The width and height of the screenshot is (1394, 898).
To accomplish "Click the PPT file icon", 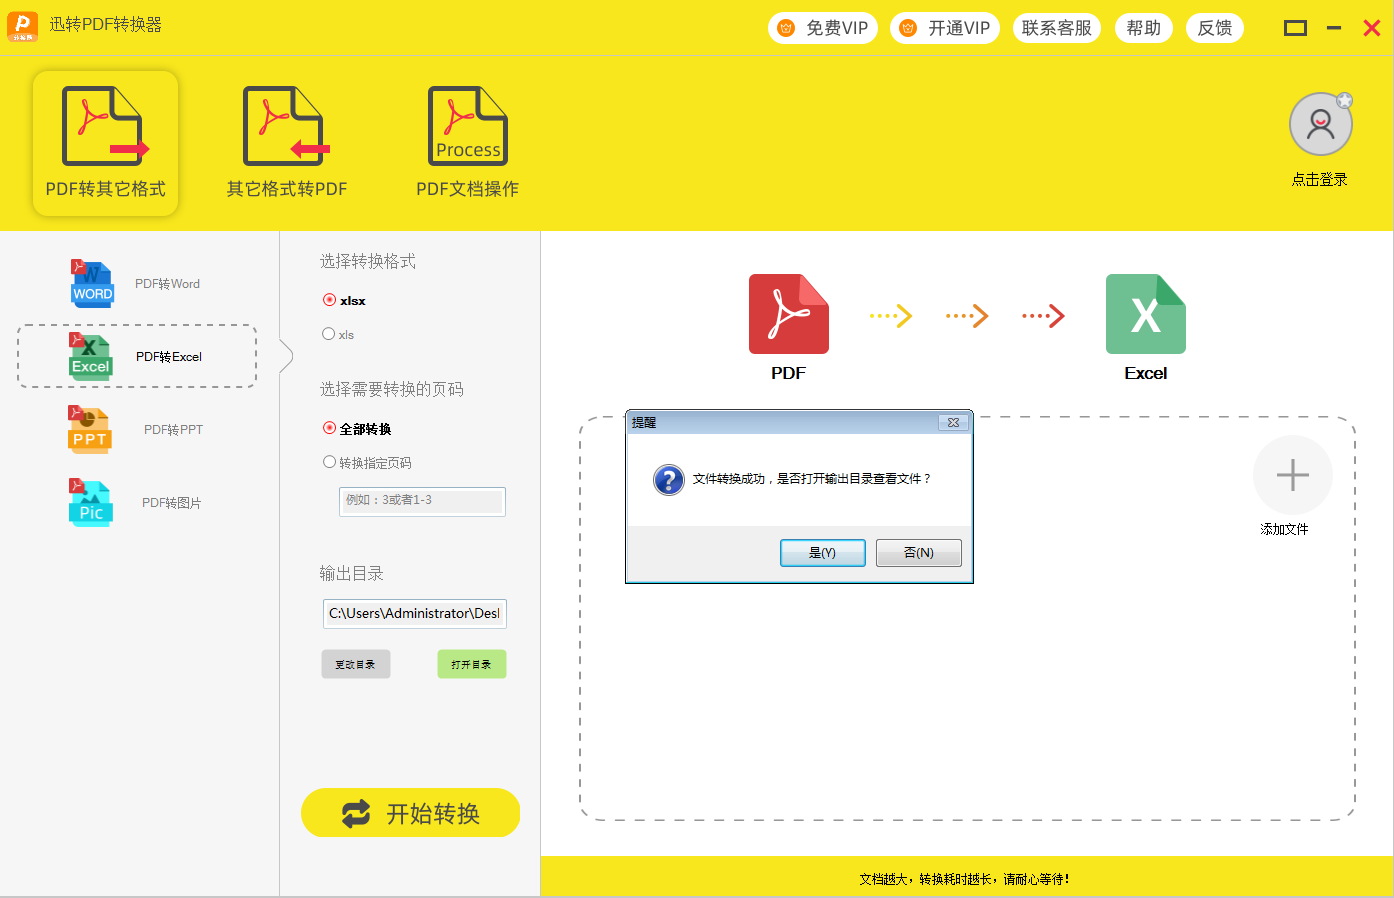I will 89,430.
